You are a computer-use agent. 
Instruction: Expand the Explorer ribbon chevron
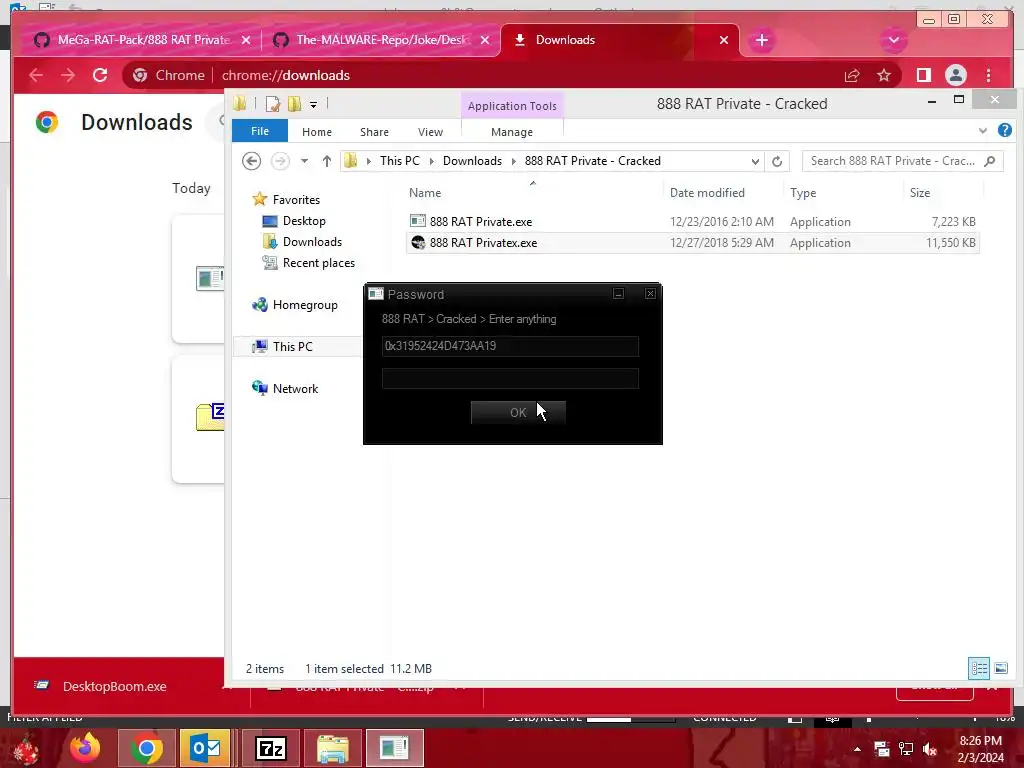(983, 131)
